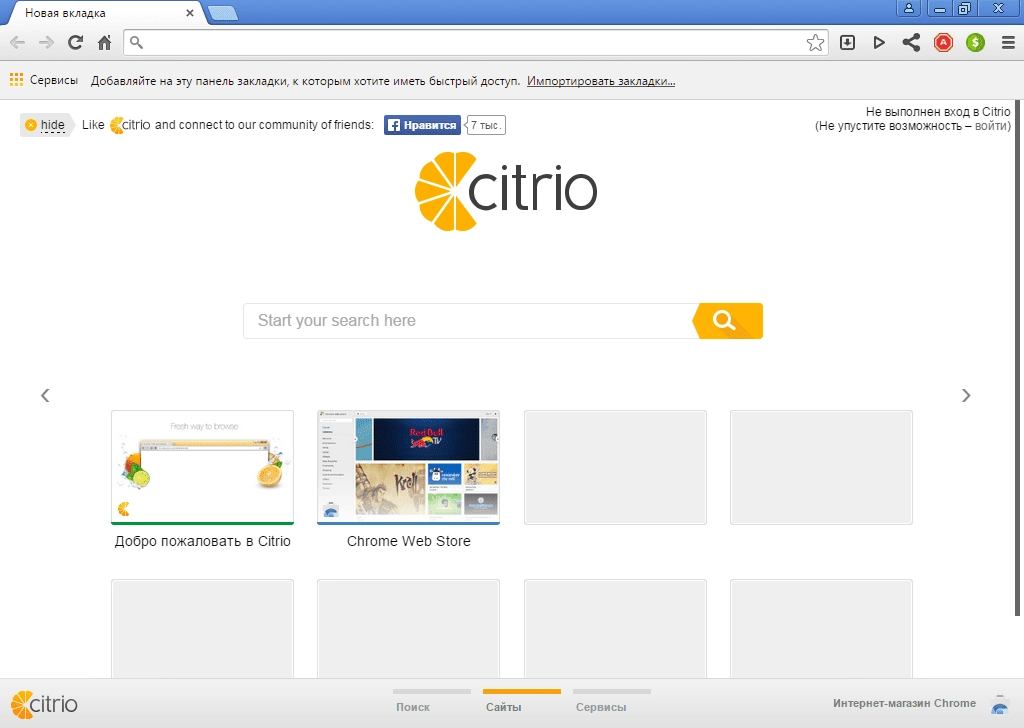This screenshot has width=1024, height=728.
Task: Click the user profile button in titlebar
Action: (908, 8)
